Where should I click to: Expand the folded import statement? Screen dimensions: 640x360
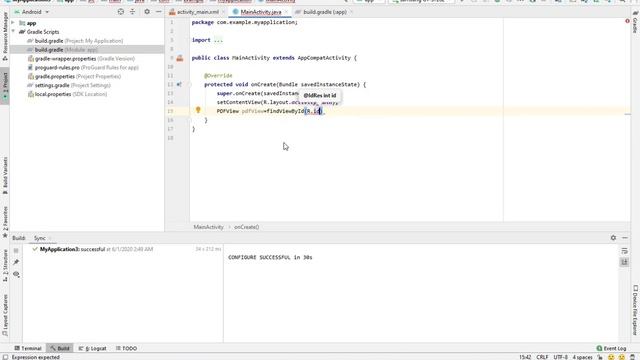[x=219, y=40]
